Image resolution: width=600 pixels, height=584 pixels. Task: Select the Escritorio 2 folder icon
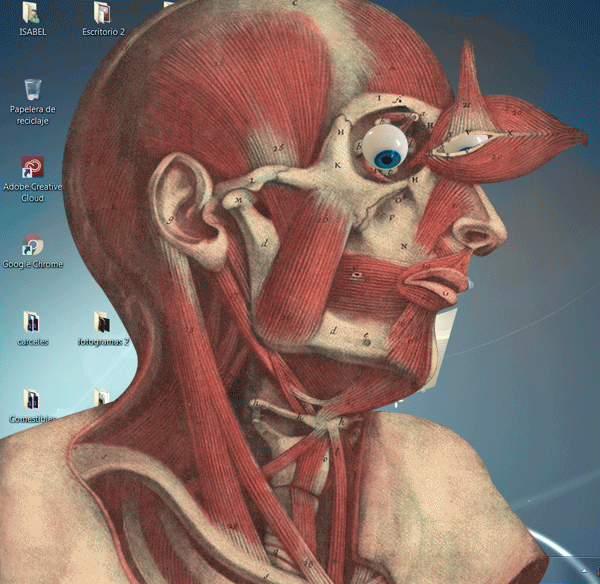(102, 13)
